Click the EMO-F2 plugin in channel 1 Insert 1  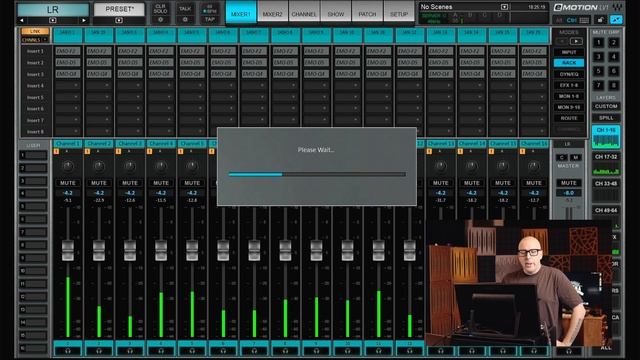[68, 51]
